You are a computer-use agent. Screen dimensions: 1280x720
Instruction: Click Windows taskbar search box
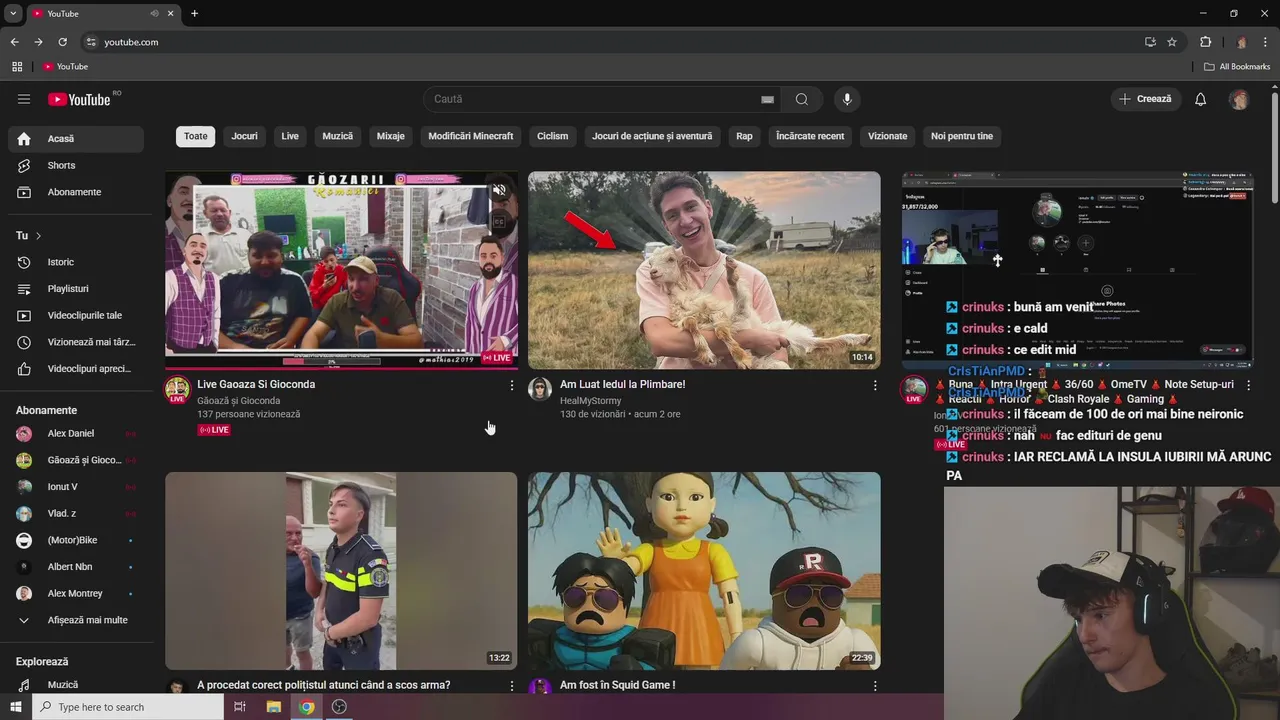(x=128, y=707)
